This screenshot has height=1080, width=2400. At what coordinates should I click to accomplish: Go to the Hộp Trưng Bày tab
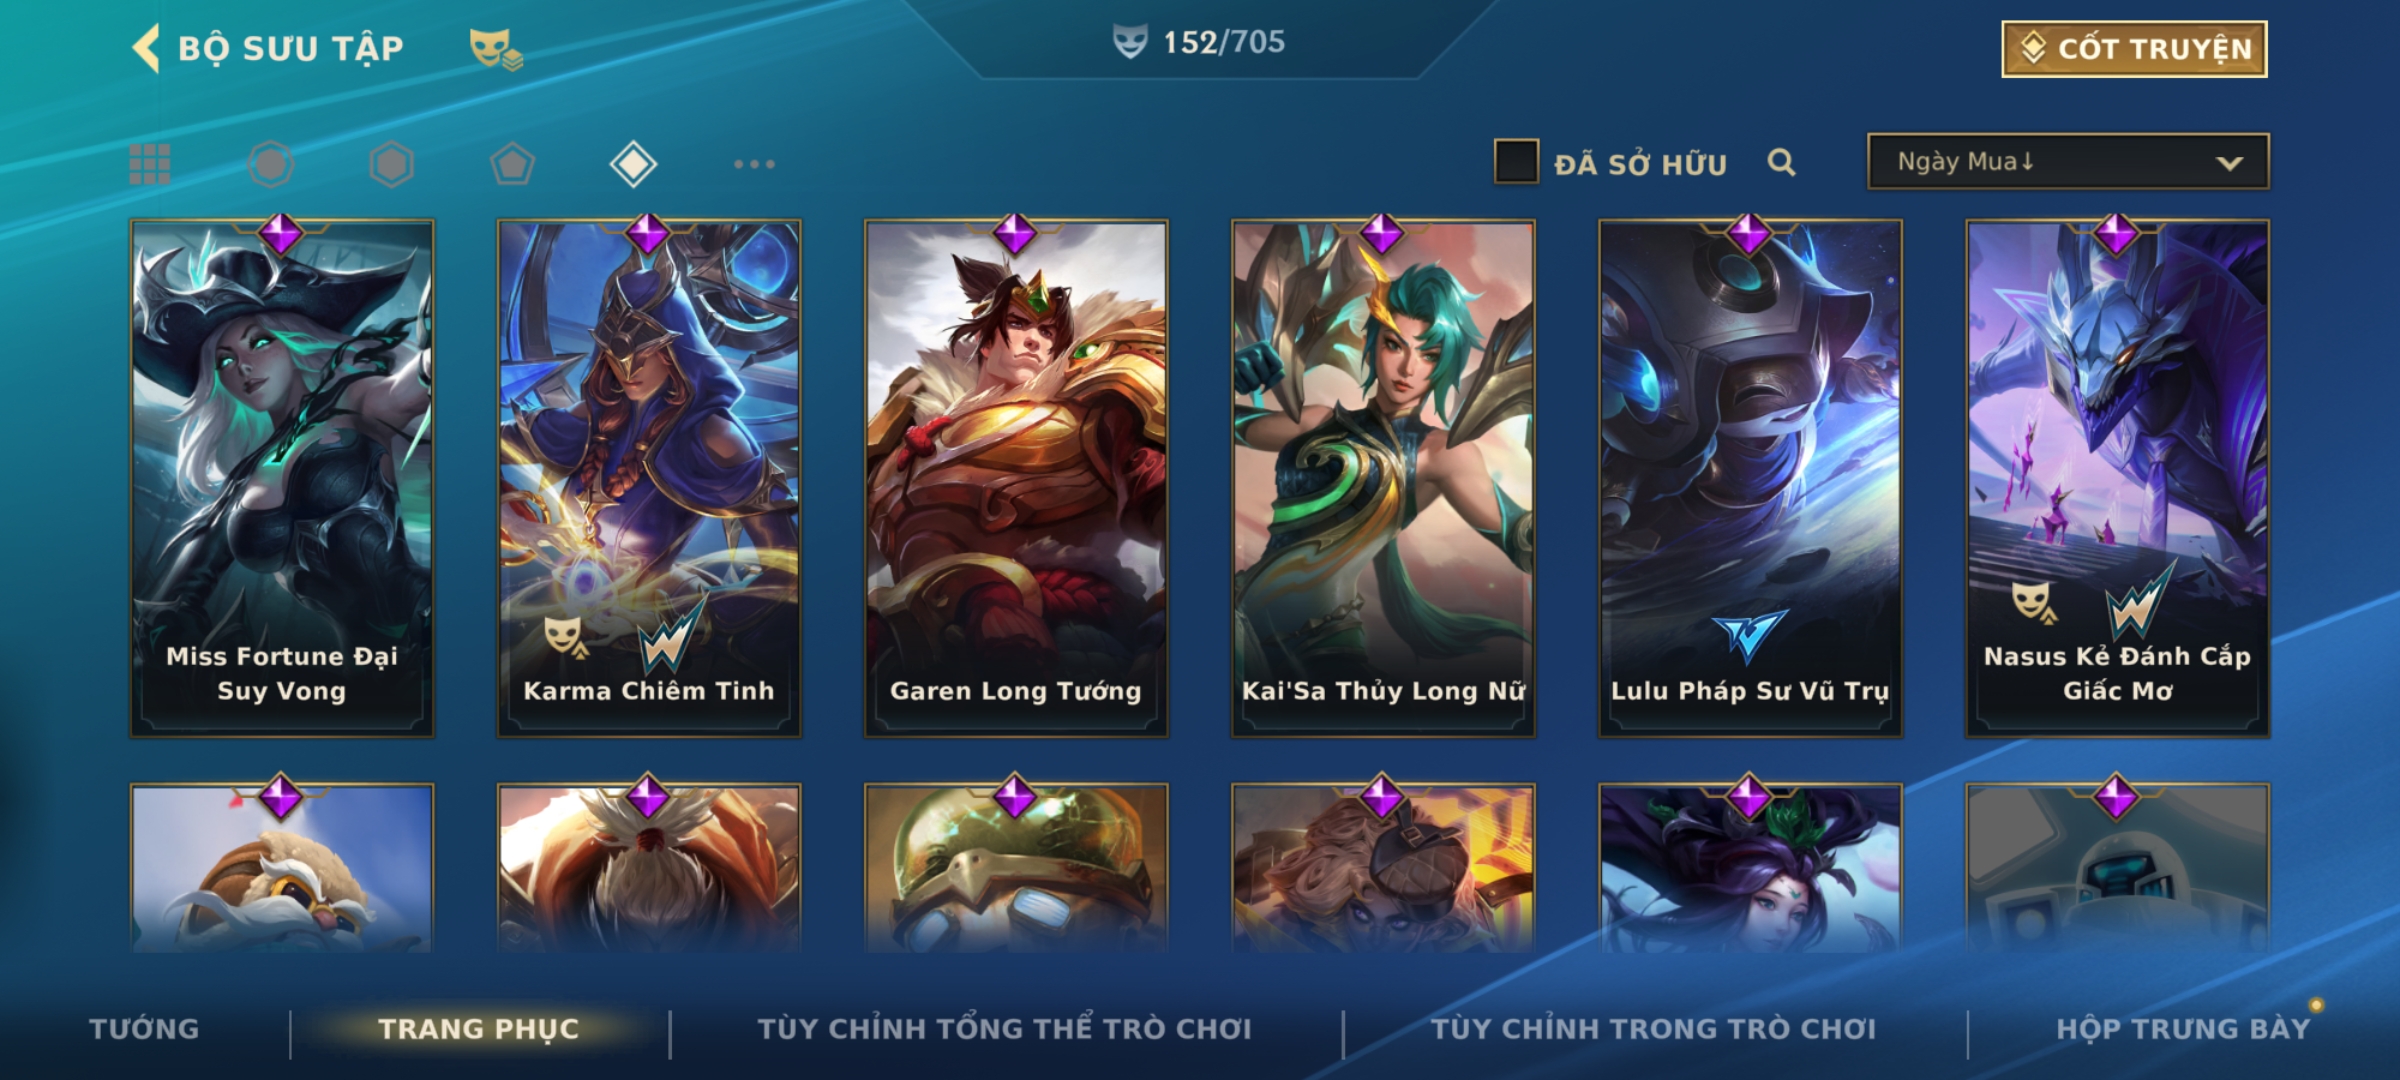[x=2183, y=1028]
